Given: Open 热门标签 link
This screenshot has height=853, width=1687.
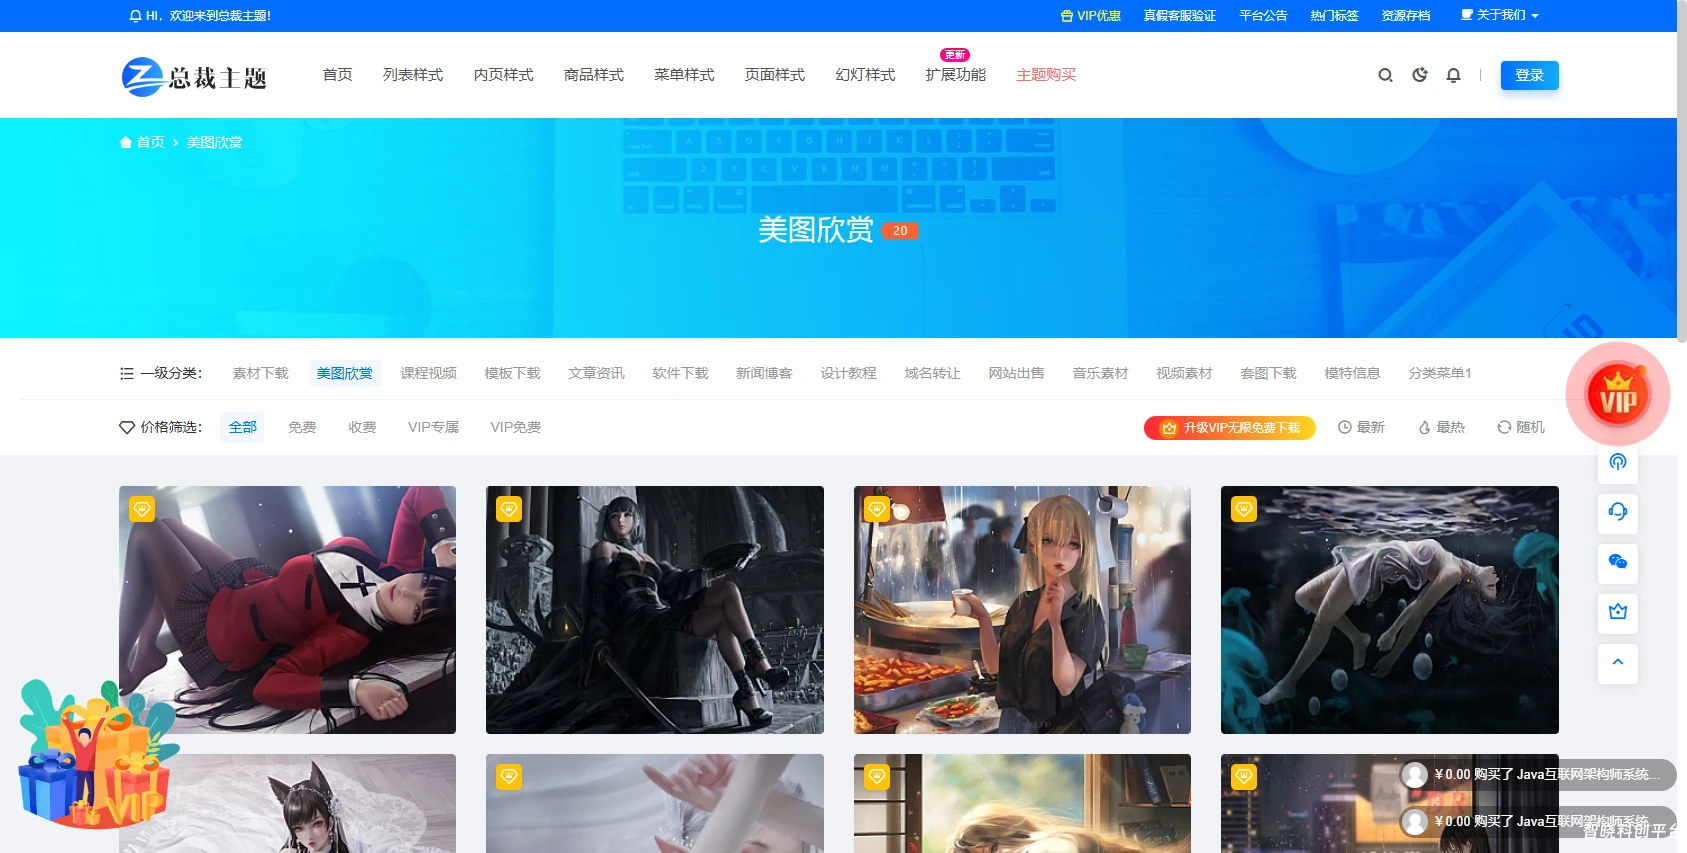Looking at the screenshot, I should tap(1334, 15).
